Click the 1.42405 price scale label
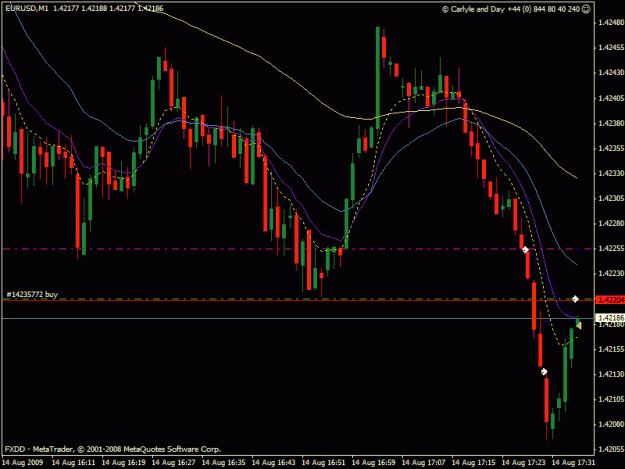 click(611, 98)
